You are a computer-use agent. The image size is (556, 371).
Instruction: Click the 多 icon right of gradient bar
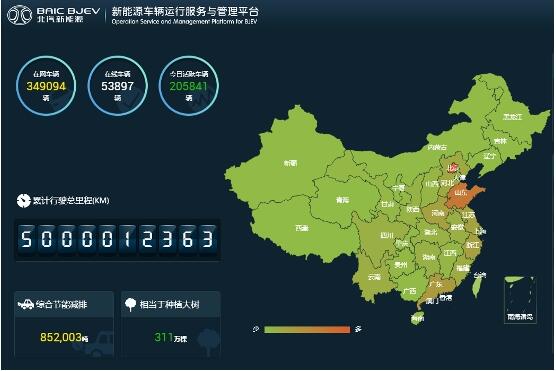(358, 329)
